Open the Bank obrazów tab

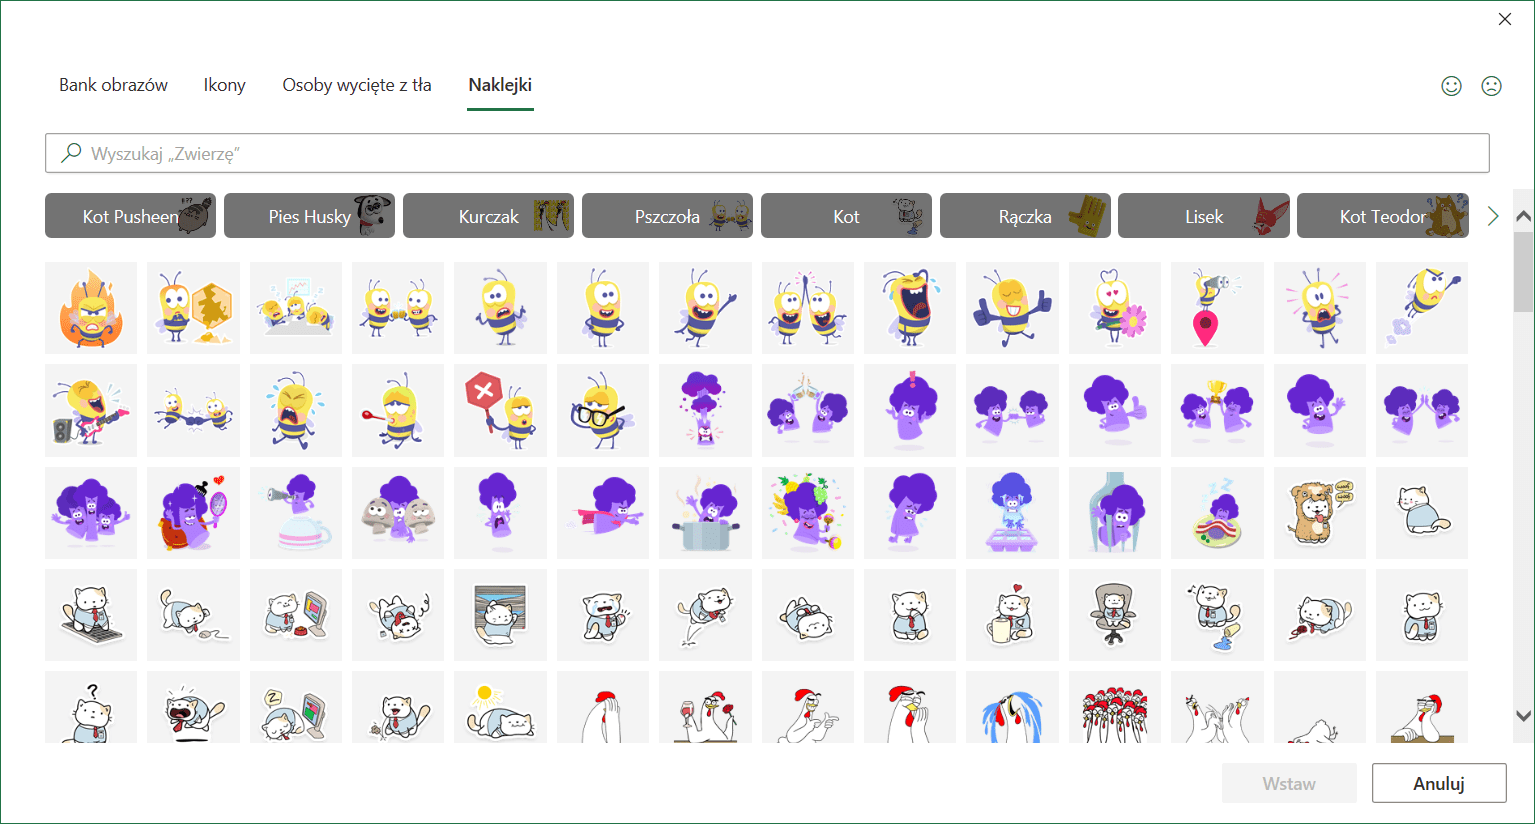(113, 85)
